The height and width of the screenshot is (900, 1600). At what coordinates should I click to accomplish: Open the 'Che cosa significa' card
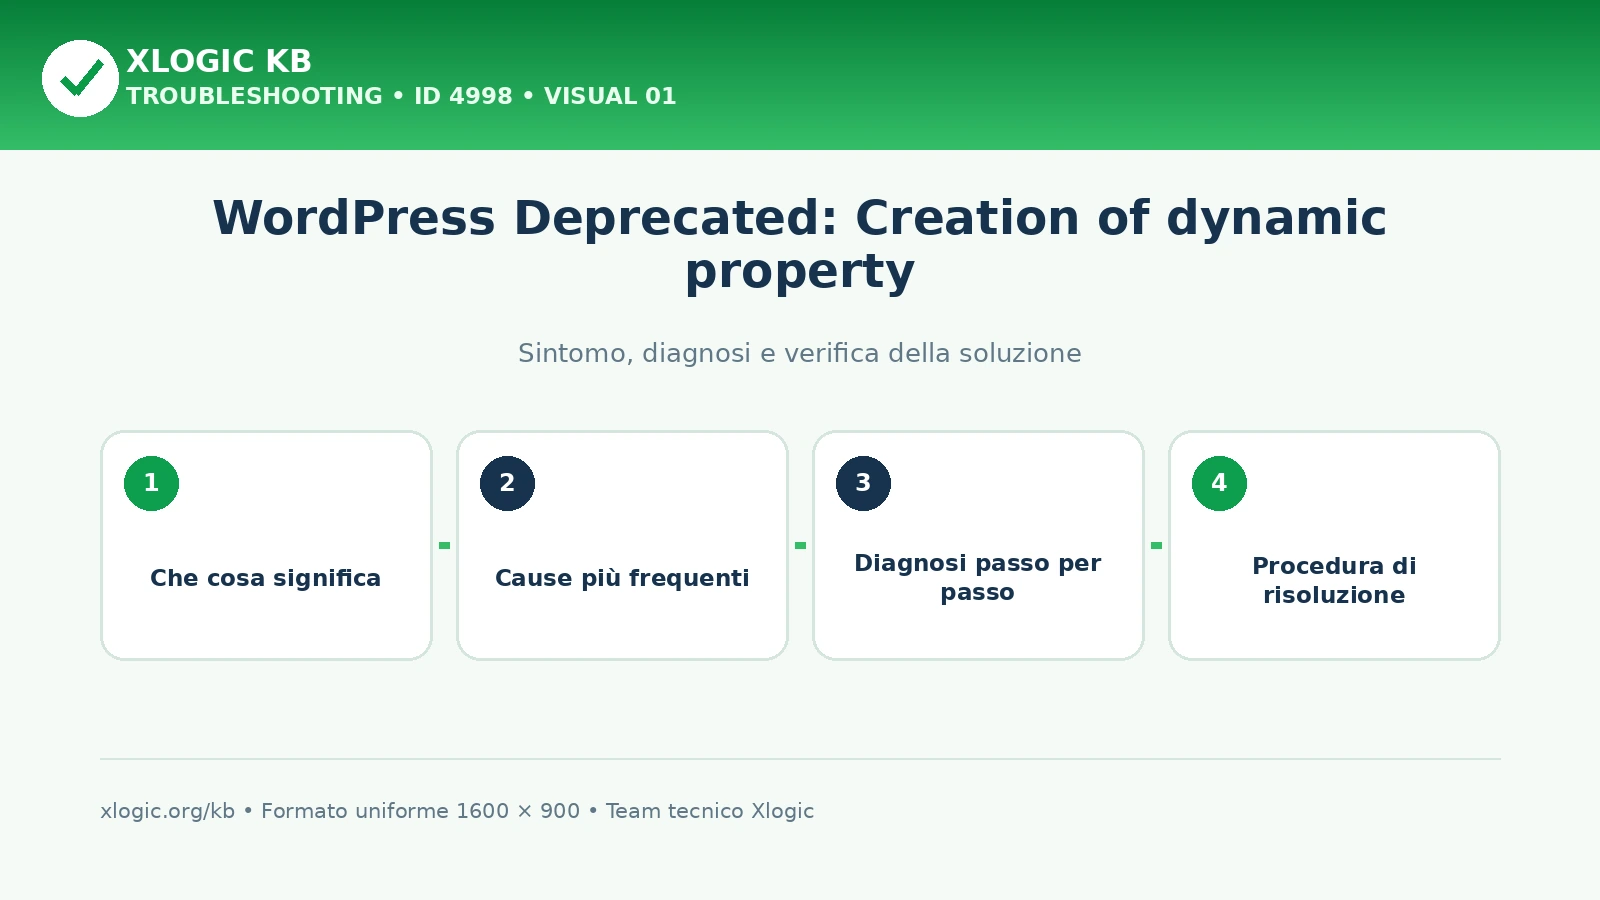click(266, 545)
